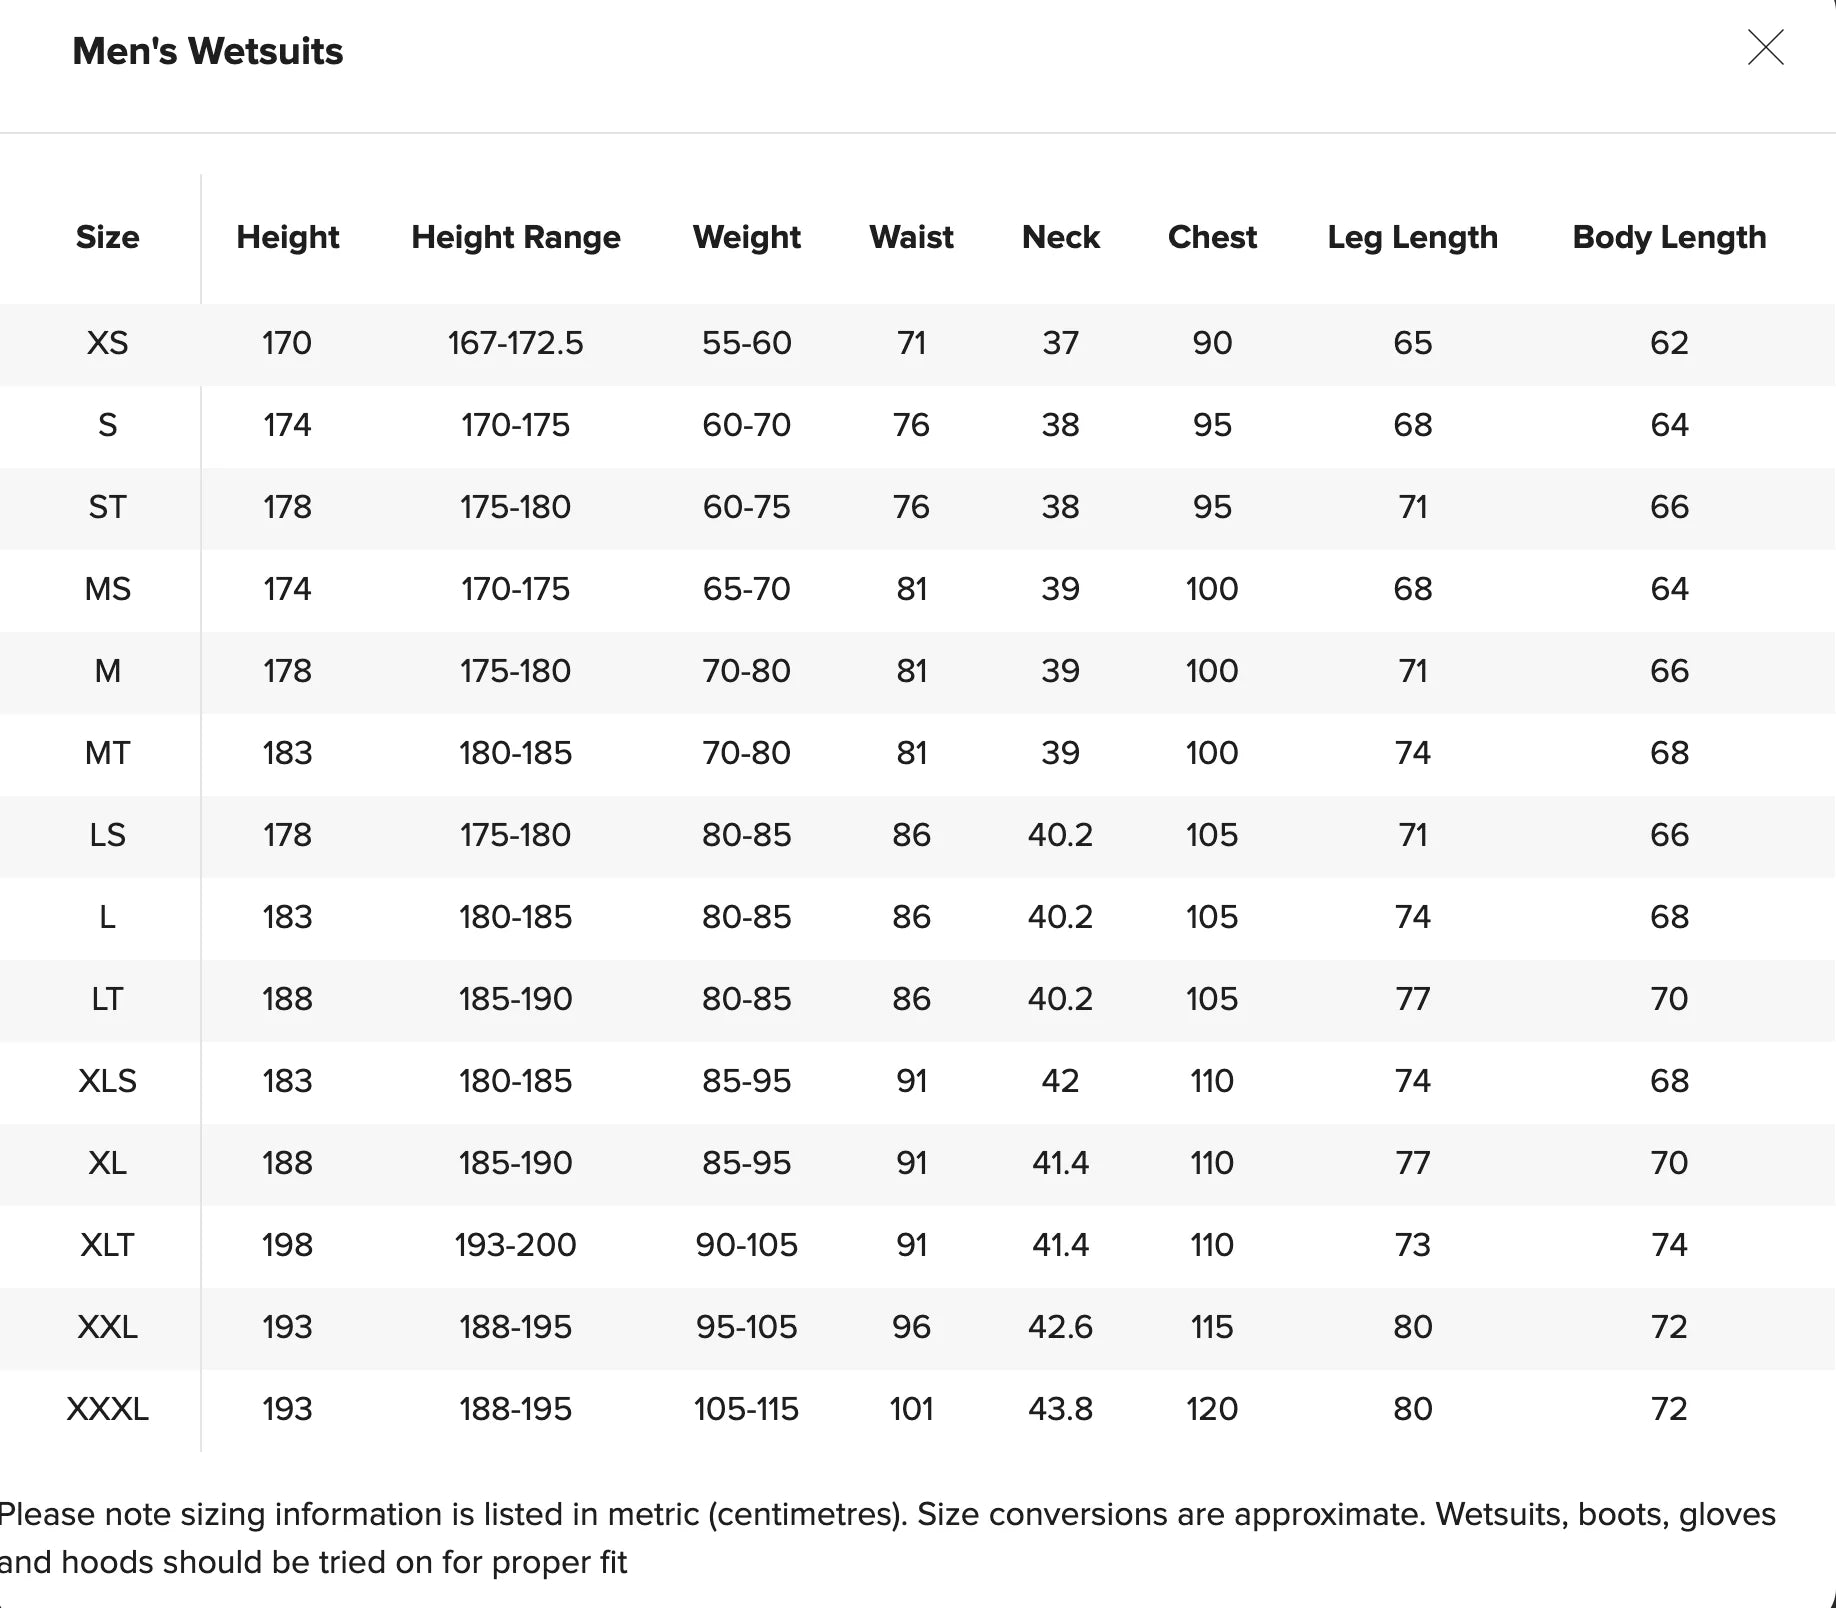Click the MT size row label
This screenshot has height=1608, width=1836.
(x=108, y=753)
